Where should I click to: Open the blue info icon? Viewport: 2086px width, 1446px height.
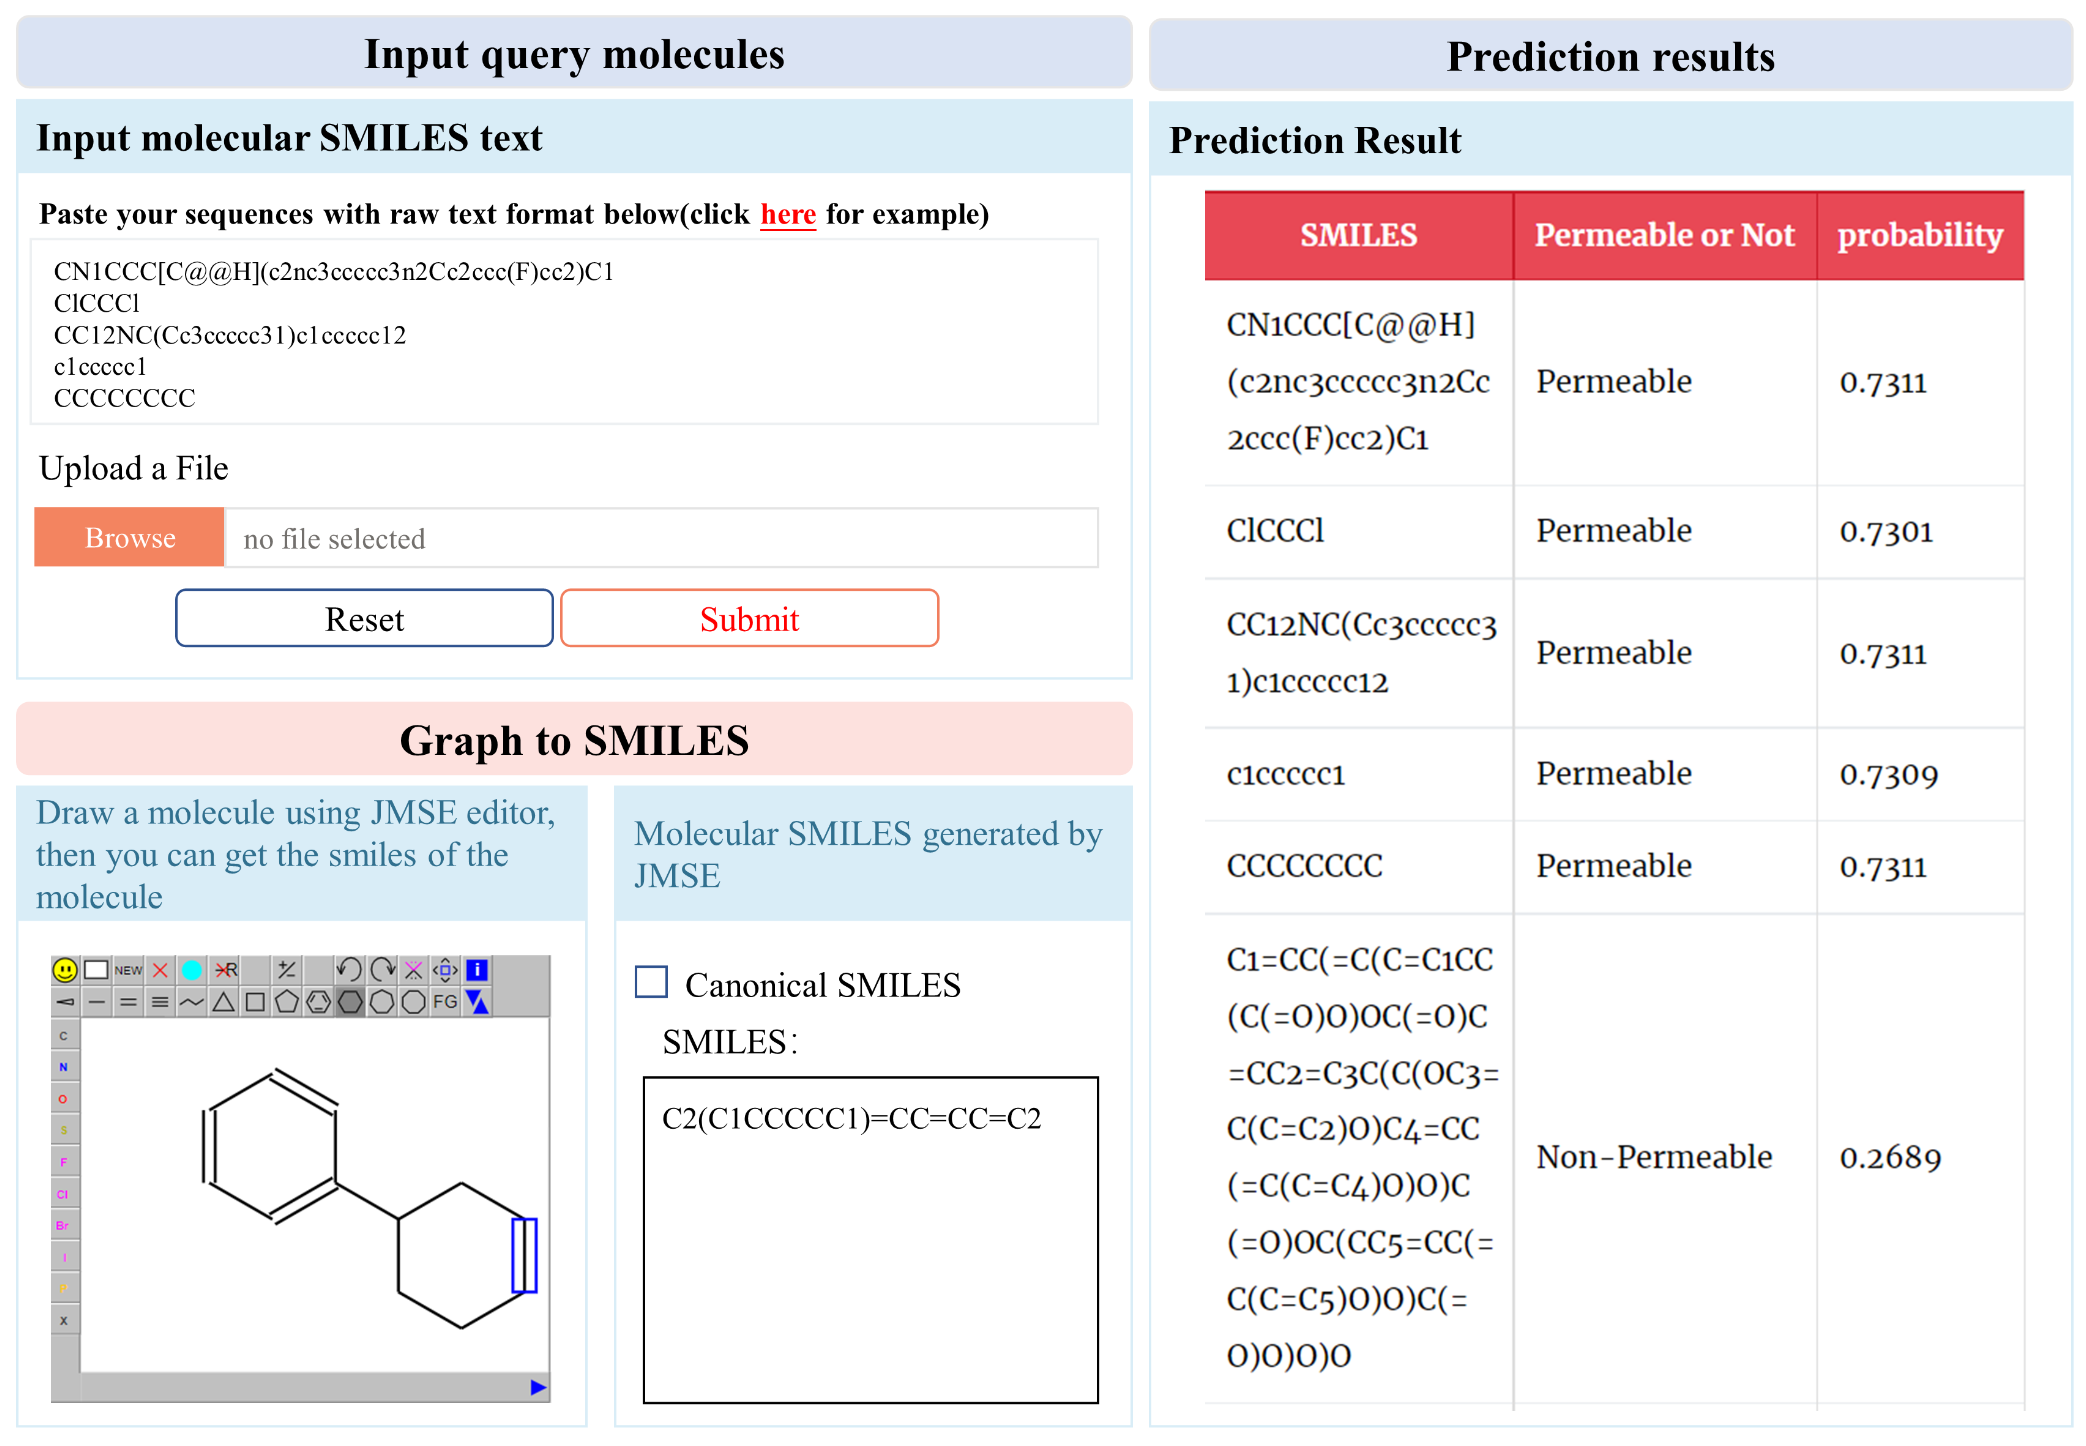[x=478, y=969]
